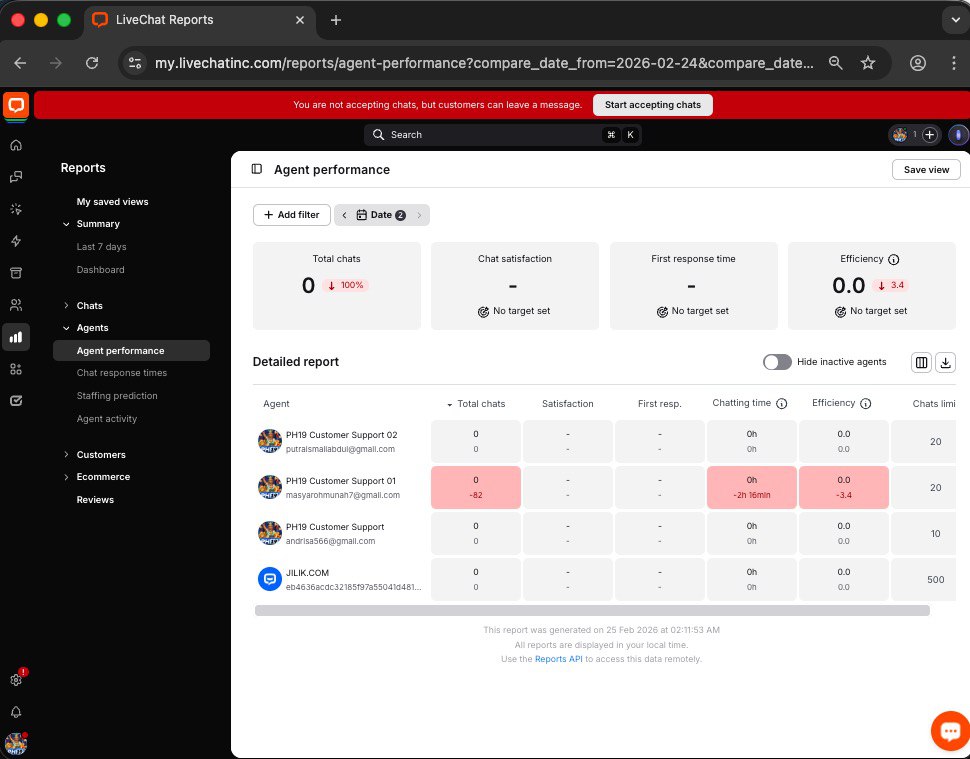Open the Date filter dropdown
The image size is (970, 759).
(x=381, y=215)
